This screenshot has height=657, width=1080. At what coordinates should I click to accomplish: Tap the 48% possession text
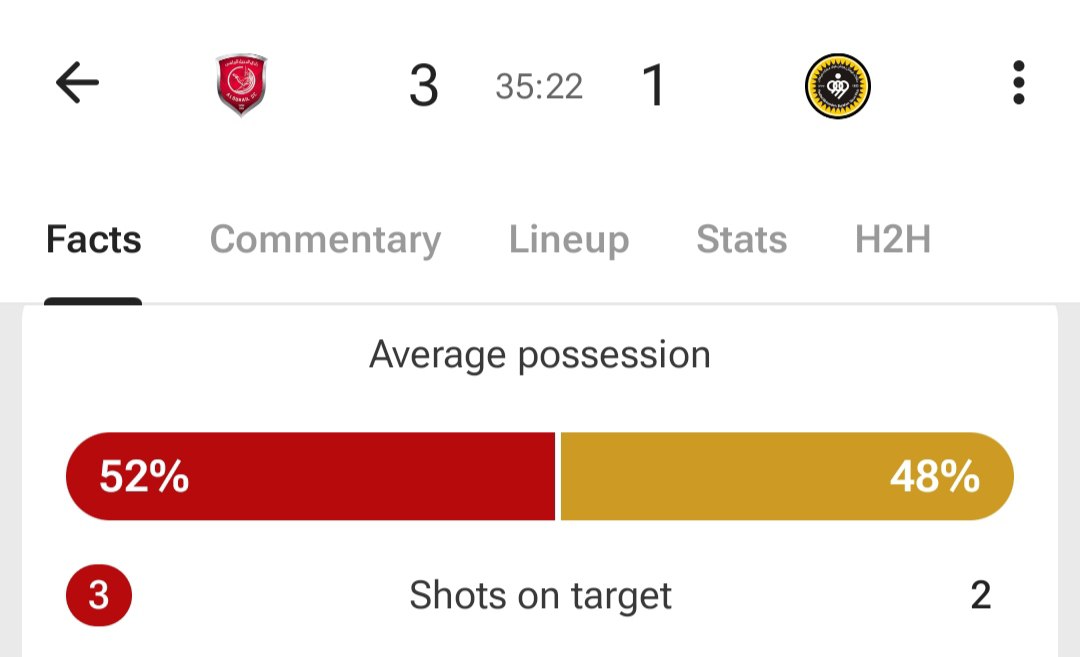tap(935, 477)
